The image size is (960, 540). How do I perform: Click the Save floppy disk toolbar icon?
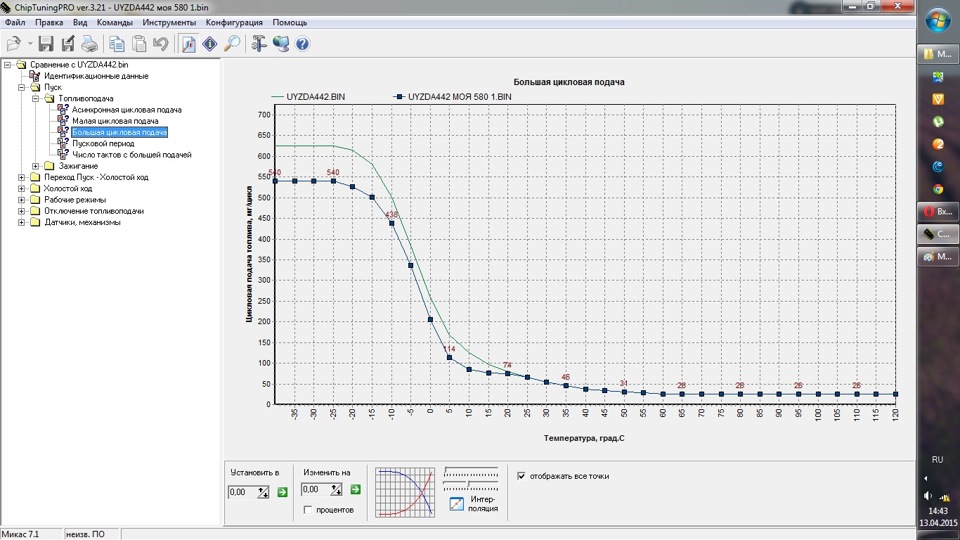[46, 44]
